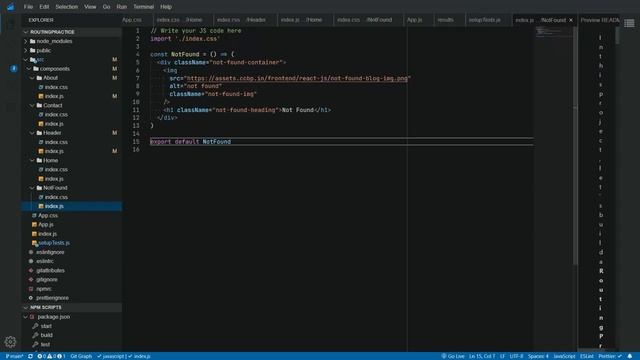Click the .gitattributes file icon
640x360 pixels.
(31, 271)
